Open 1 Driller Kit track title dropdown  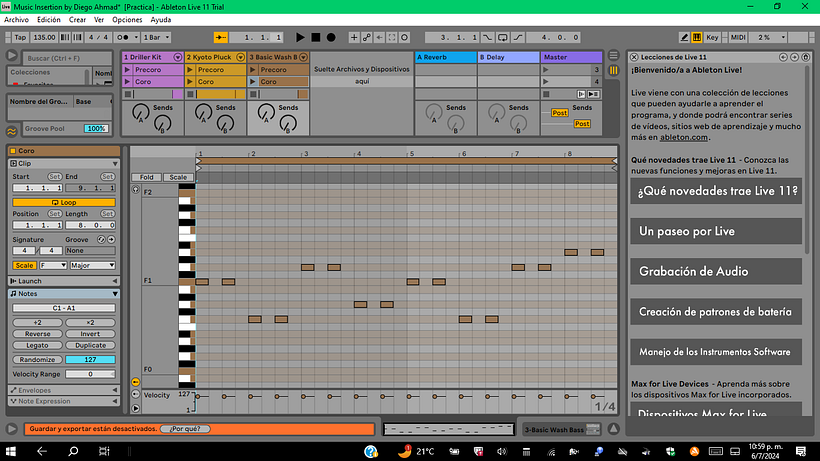coord(178,57)
